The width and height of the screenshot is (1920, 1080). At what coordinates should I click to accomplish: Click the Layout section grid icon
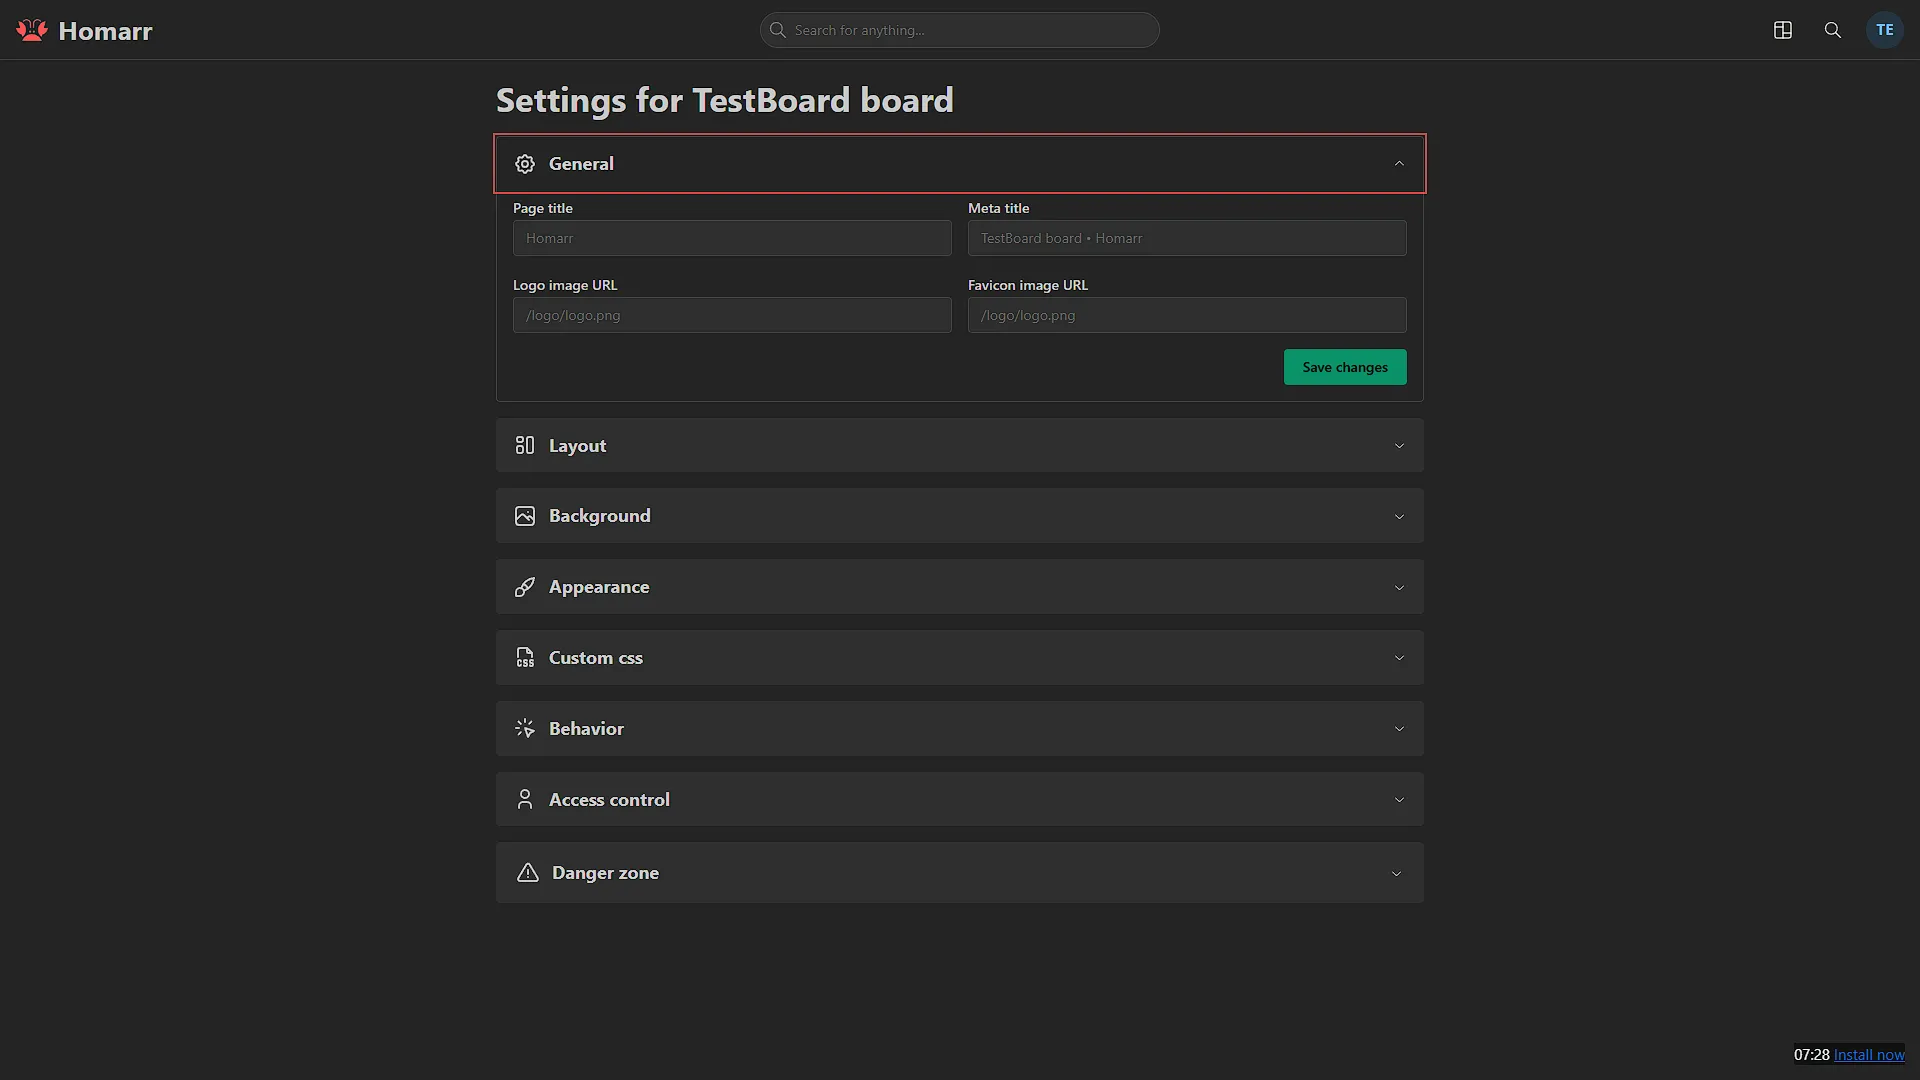[525, 445]
